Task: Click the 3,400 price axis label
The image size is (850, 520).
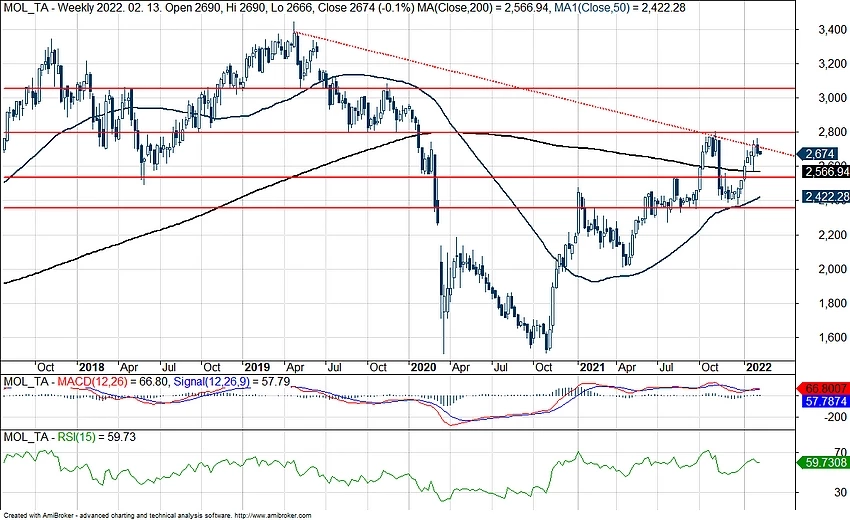Action: pos(832,29)
